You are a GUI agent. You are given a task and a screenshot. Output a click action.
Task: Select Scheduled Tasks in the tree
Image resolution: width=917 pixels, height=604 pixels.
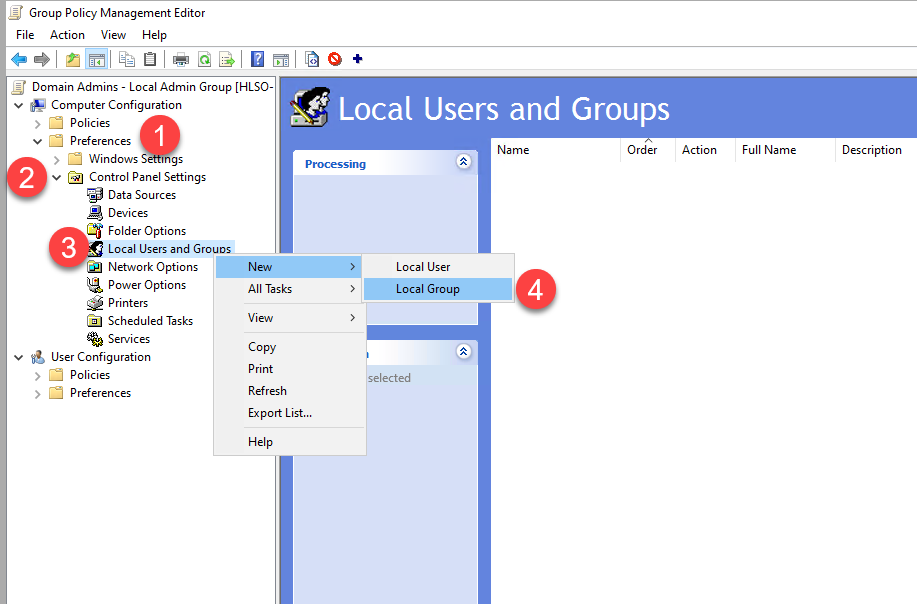[x=150, y=321]
